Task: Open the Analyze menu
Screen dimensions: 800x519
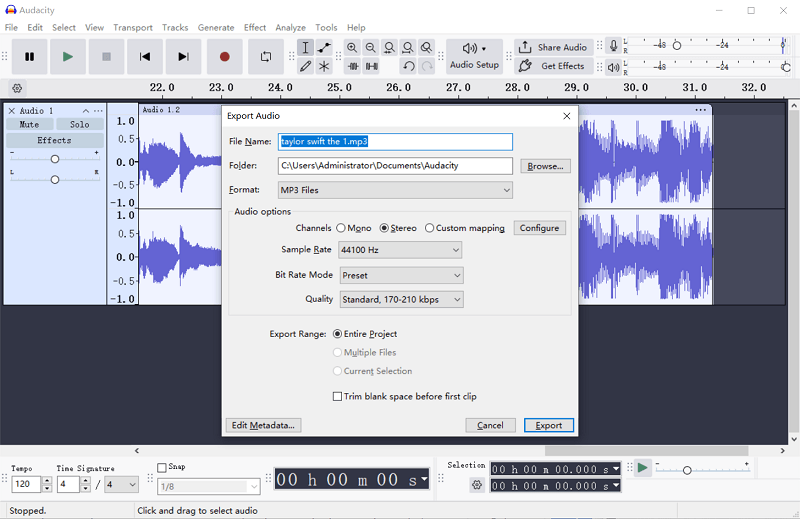Action: pyautogui.click(x=291, y=28)
